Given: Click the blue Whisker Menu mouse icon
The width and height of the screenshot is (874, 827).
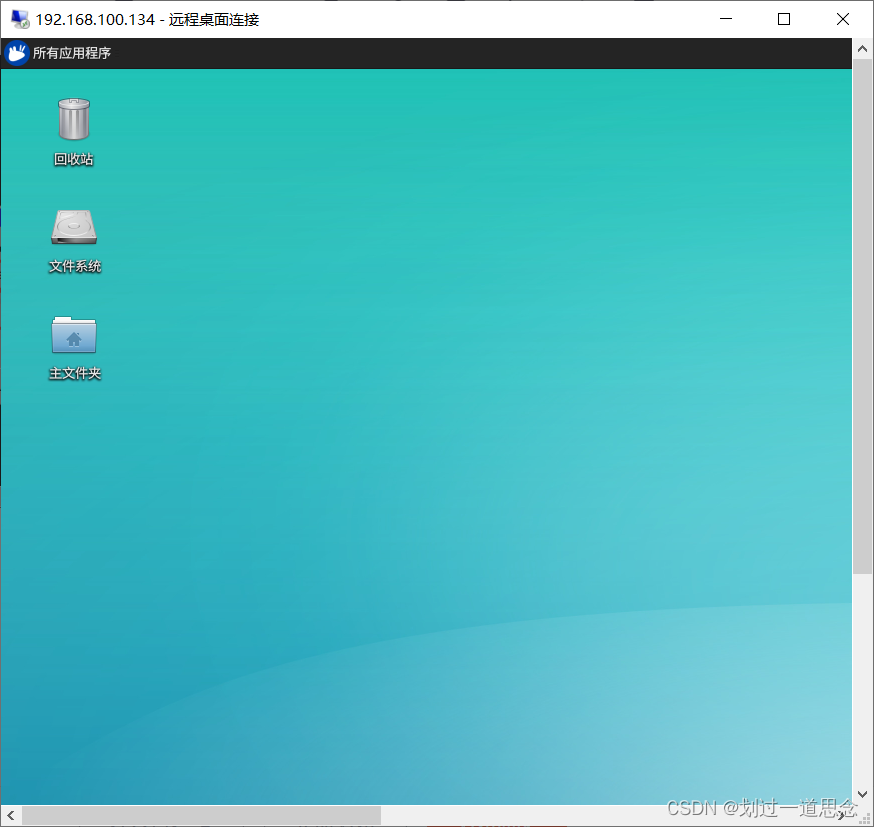Looking at the screenshot, I should tap(16, 53).
